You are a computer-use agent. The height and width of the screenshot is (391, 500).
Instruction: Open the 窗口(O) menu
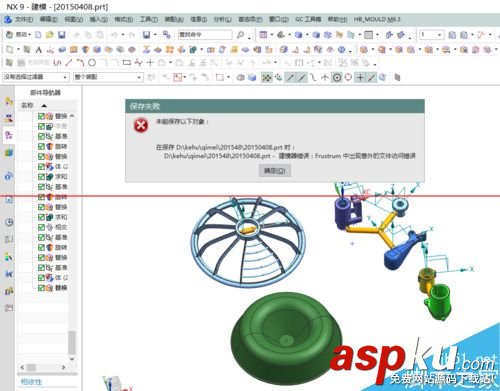[279, 19]
